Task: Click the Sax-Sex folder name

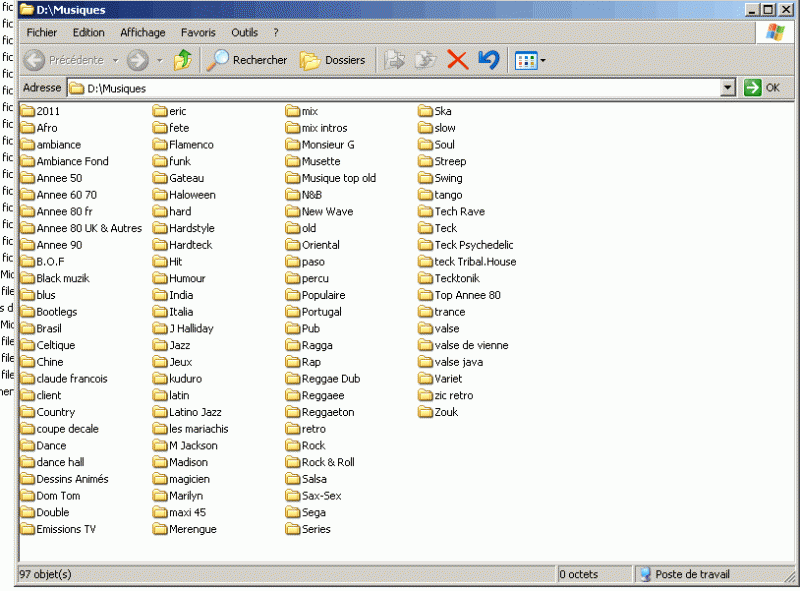Action: [321, 496]
